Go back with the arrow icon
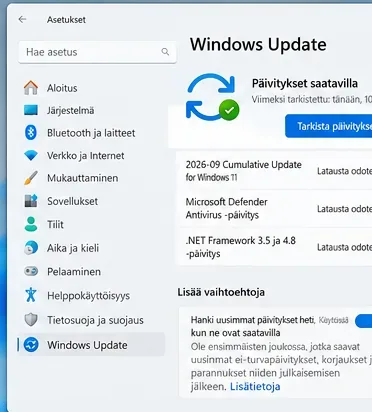The width and height of the screenshot is (372, 412). [x=22, y=19]
